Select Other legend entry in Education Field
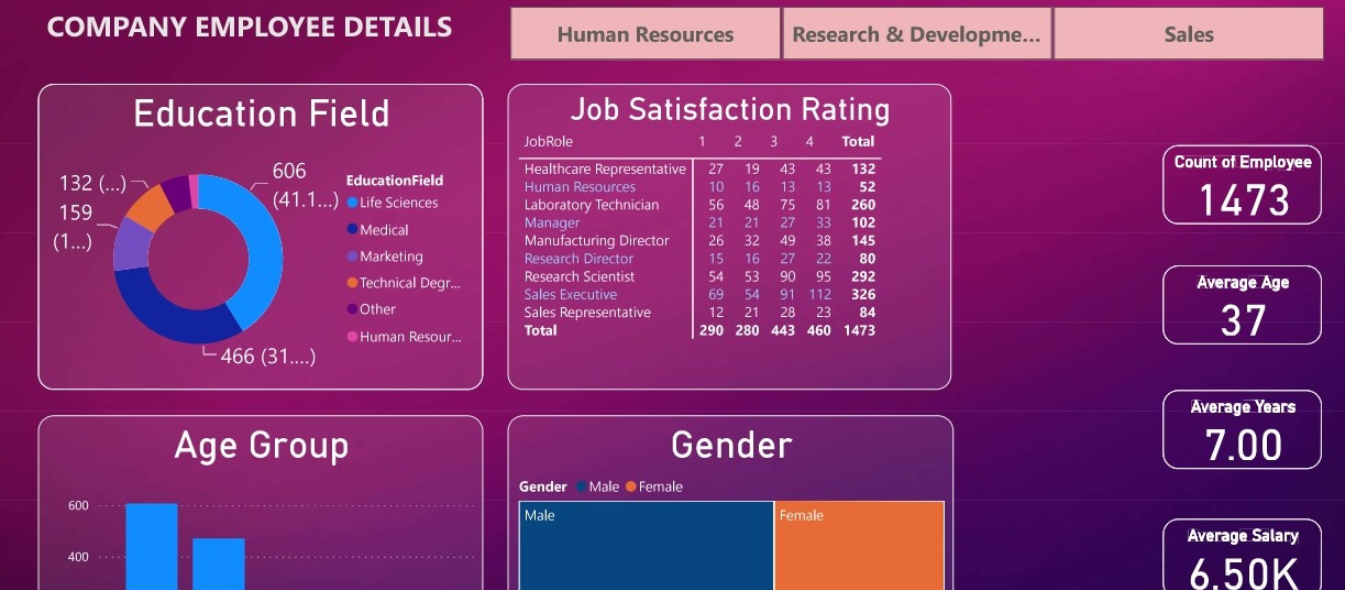 (x=371, y=309)
